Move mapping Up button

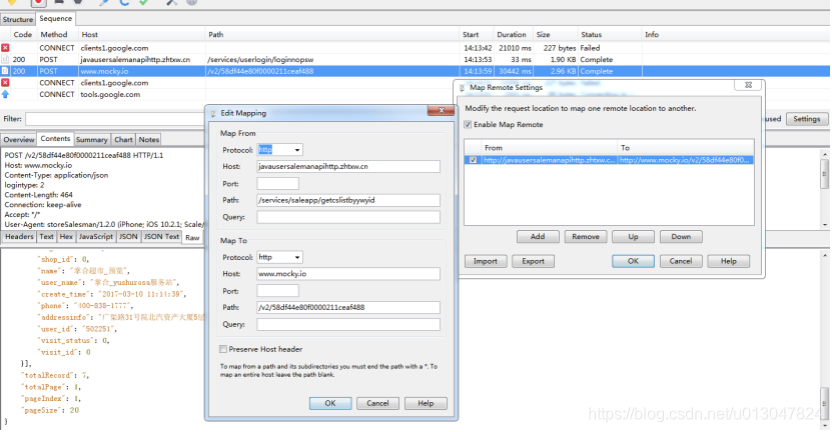[633, 237]
